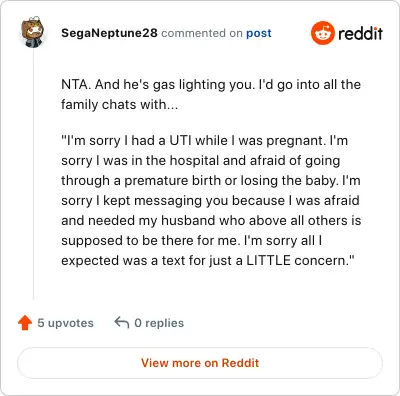Click the vertical thread line below avatar
Image resolution: width=400 pixels, height=396 pixels.
pyautogui.click(x=33, y=174)
